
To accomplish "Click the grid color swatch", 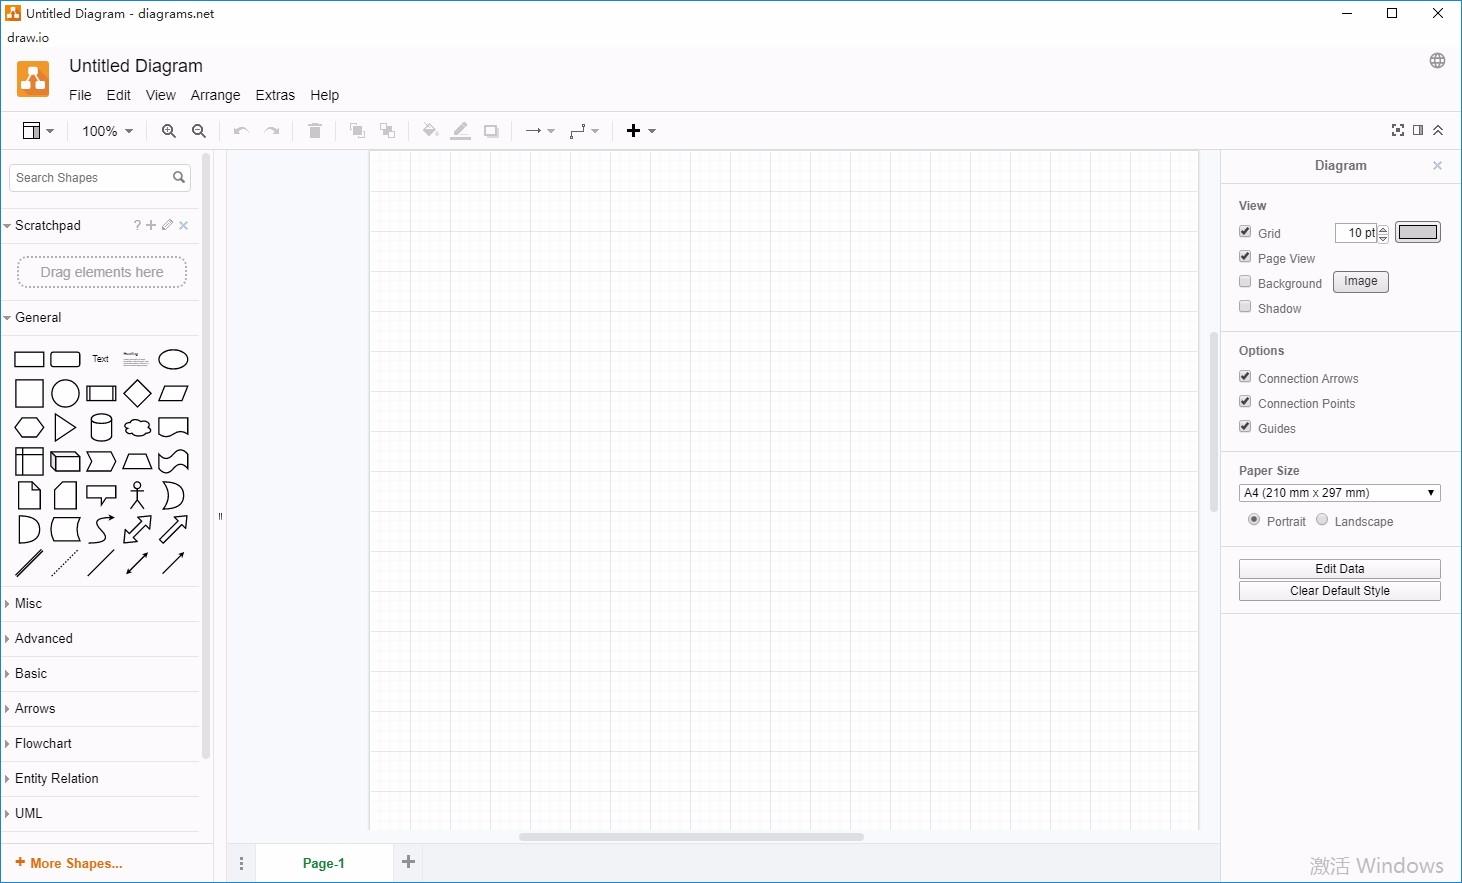I will coord(1418,232).
